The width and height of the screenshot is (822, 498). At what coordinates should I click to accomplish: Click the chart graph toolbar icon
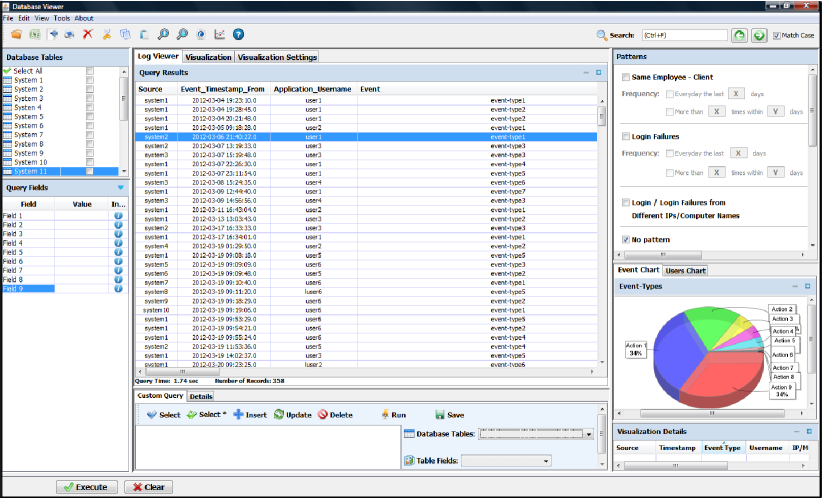220,34
